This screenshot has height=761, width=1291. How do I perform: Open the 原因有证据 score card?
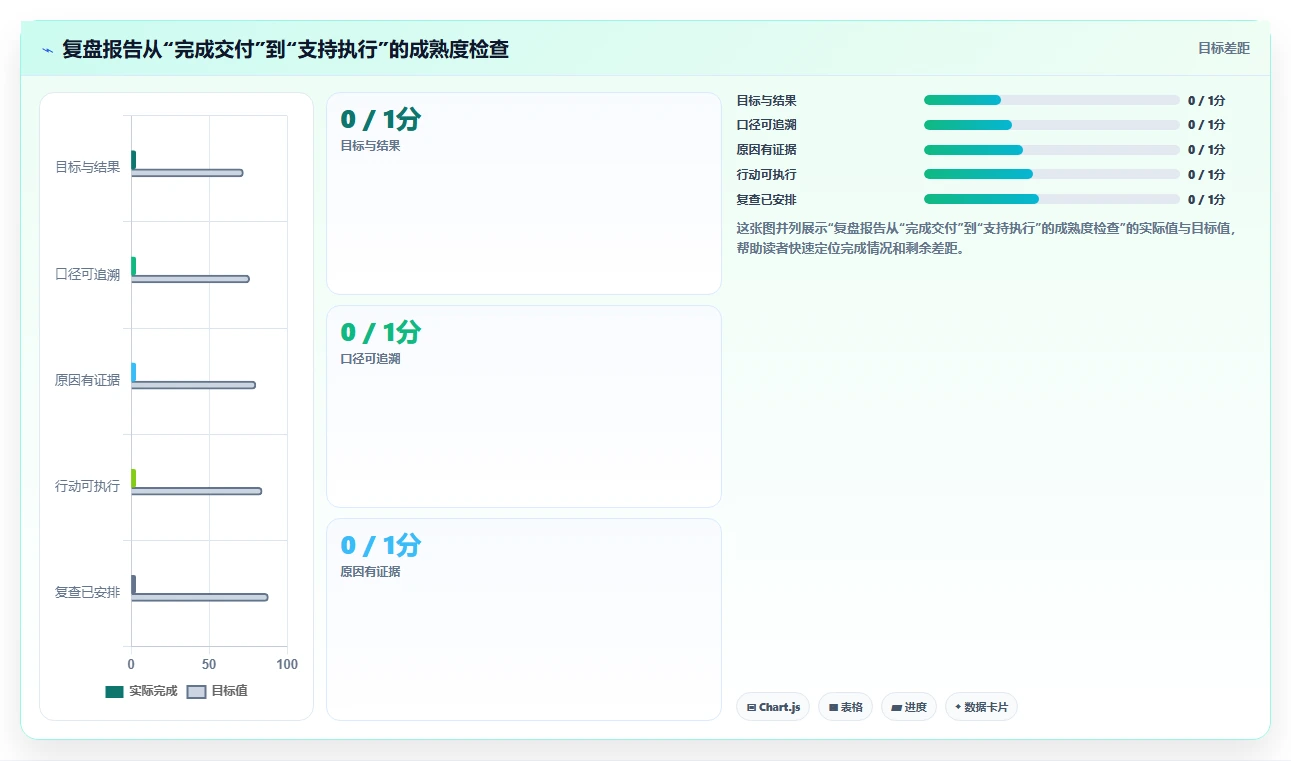click(x=523, y=619)
